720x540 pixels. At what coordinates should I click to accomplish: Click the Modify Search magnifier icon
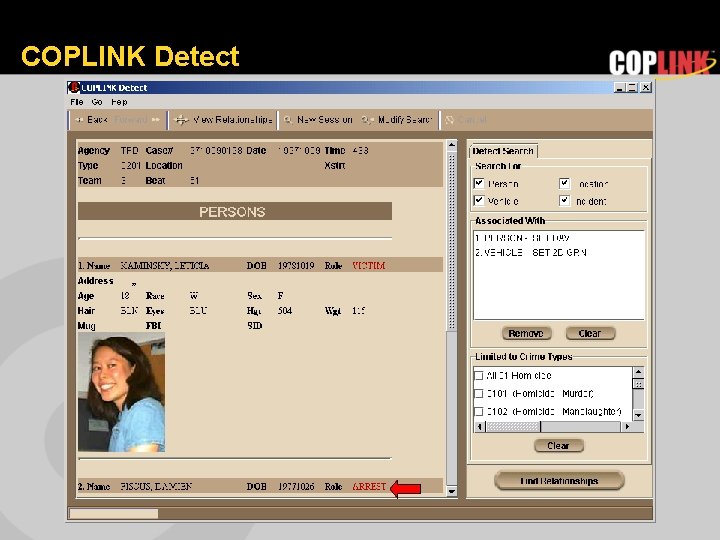[x=367, y=120]
